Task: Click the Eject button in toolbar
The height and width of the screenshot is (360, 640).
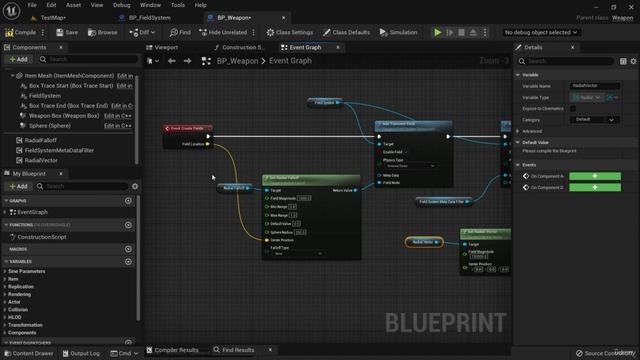Action: (473, 32)
